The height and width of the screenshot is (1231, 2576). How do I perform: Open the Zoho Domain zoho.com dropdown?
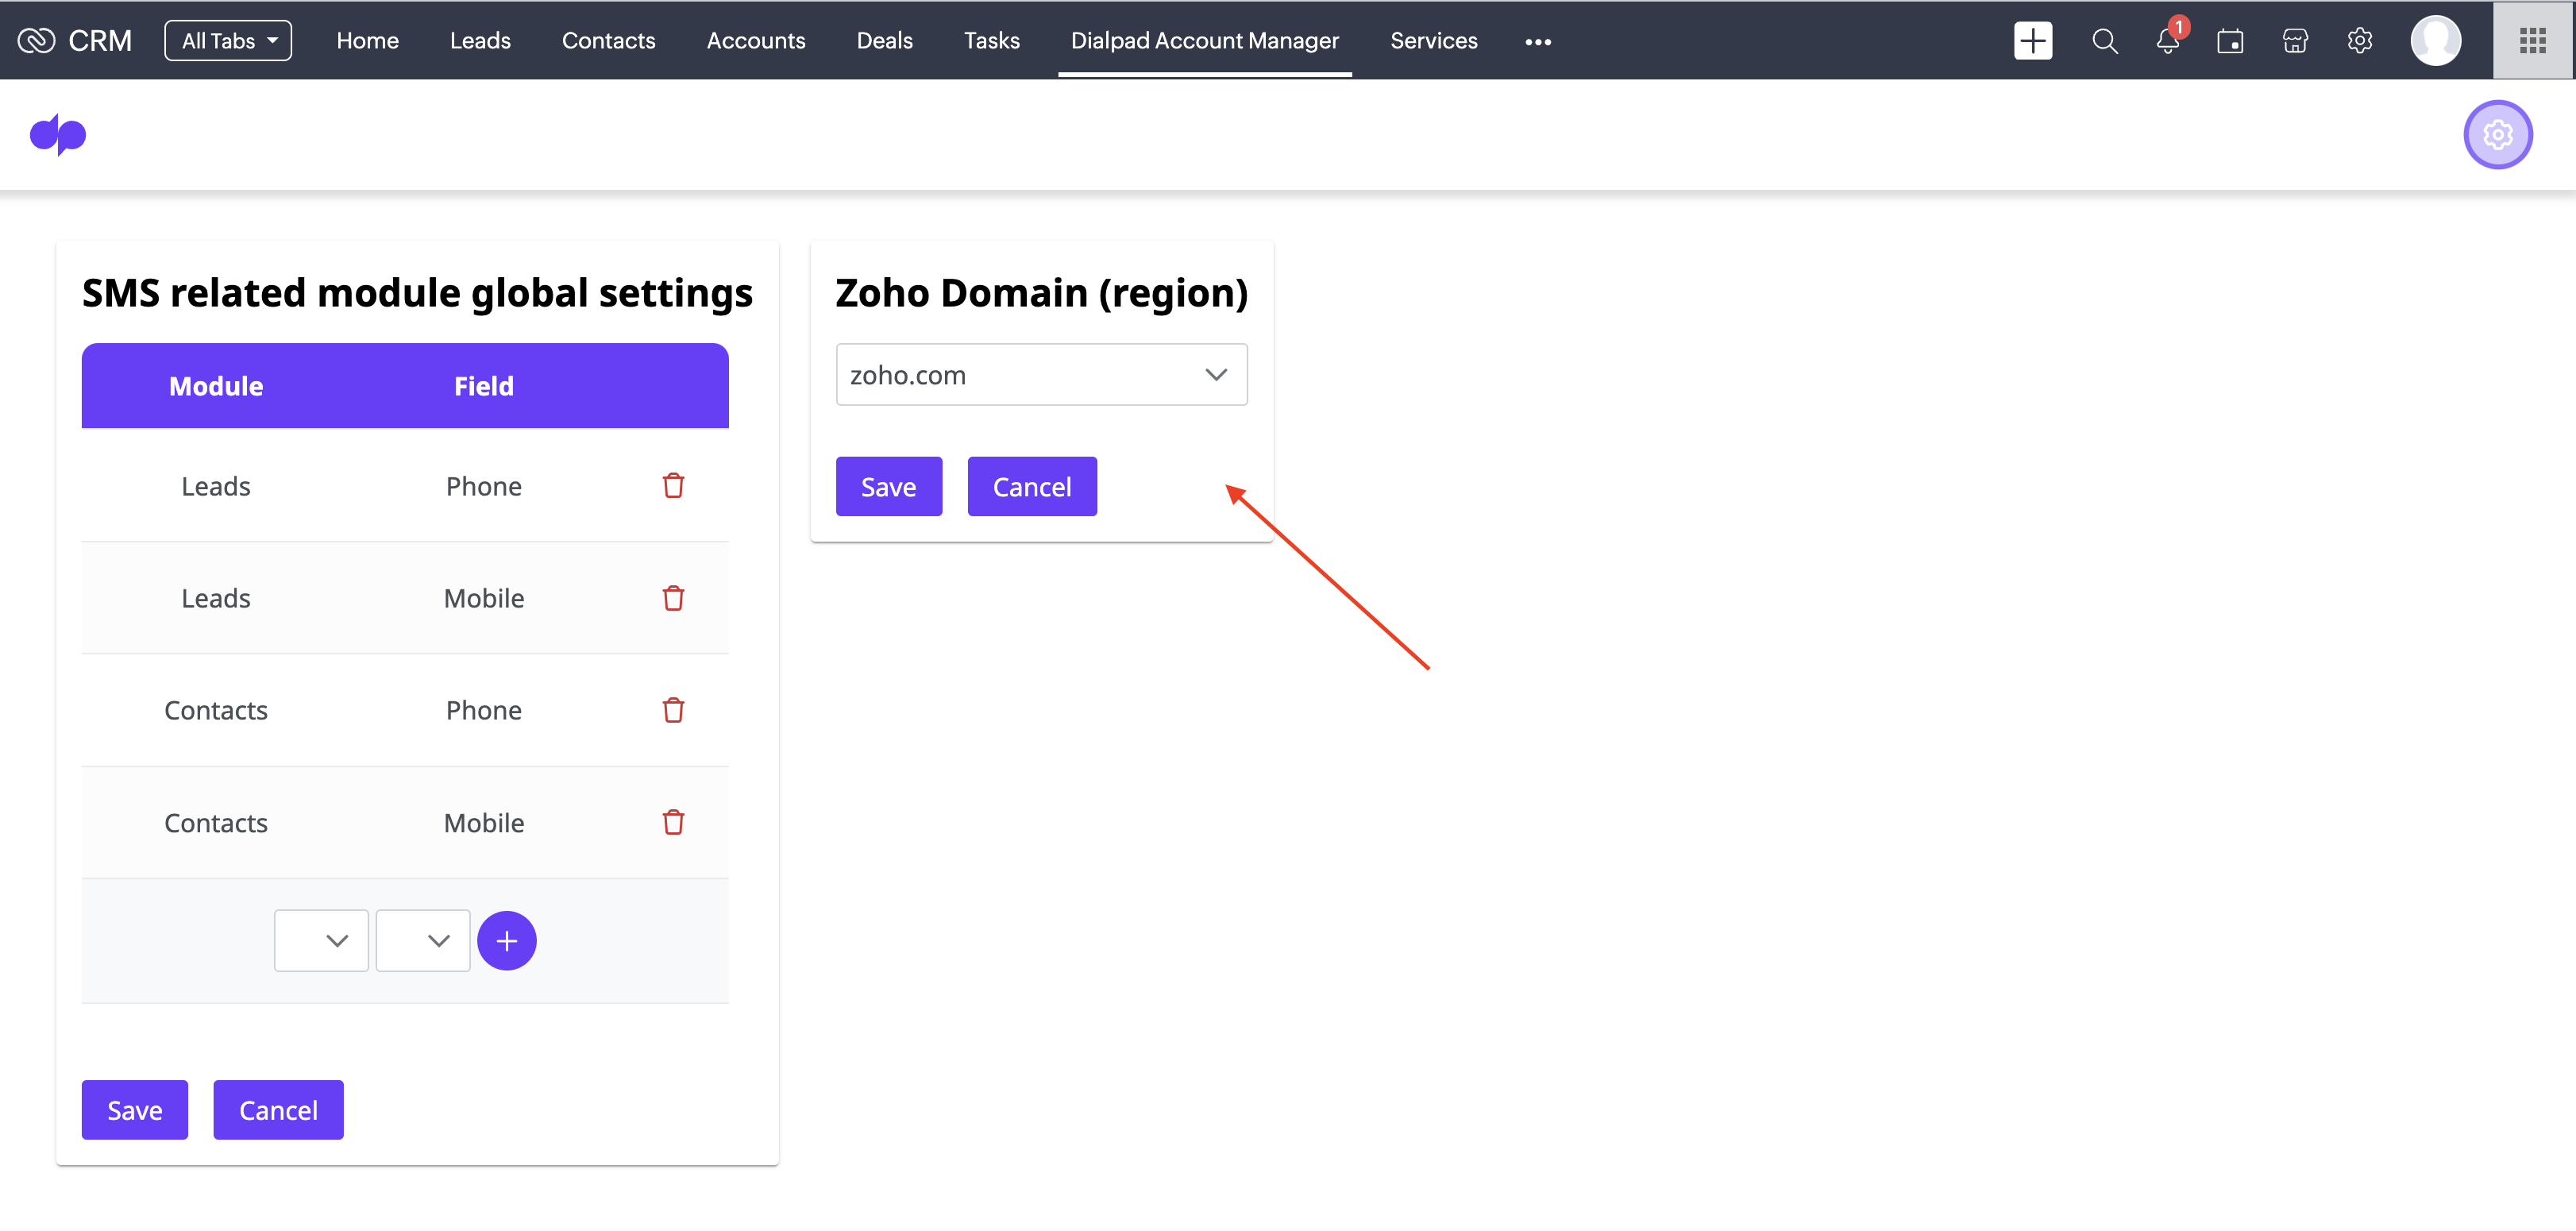[x=1041, y=374]
